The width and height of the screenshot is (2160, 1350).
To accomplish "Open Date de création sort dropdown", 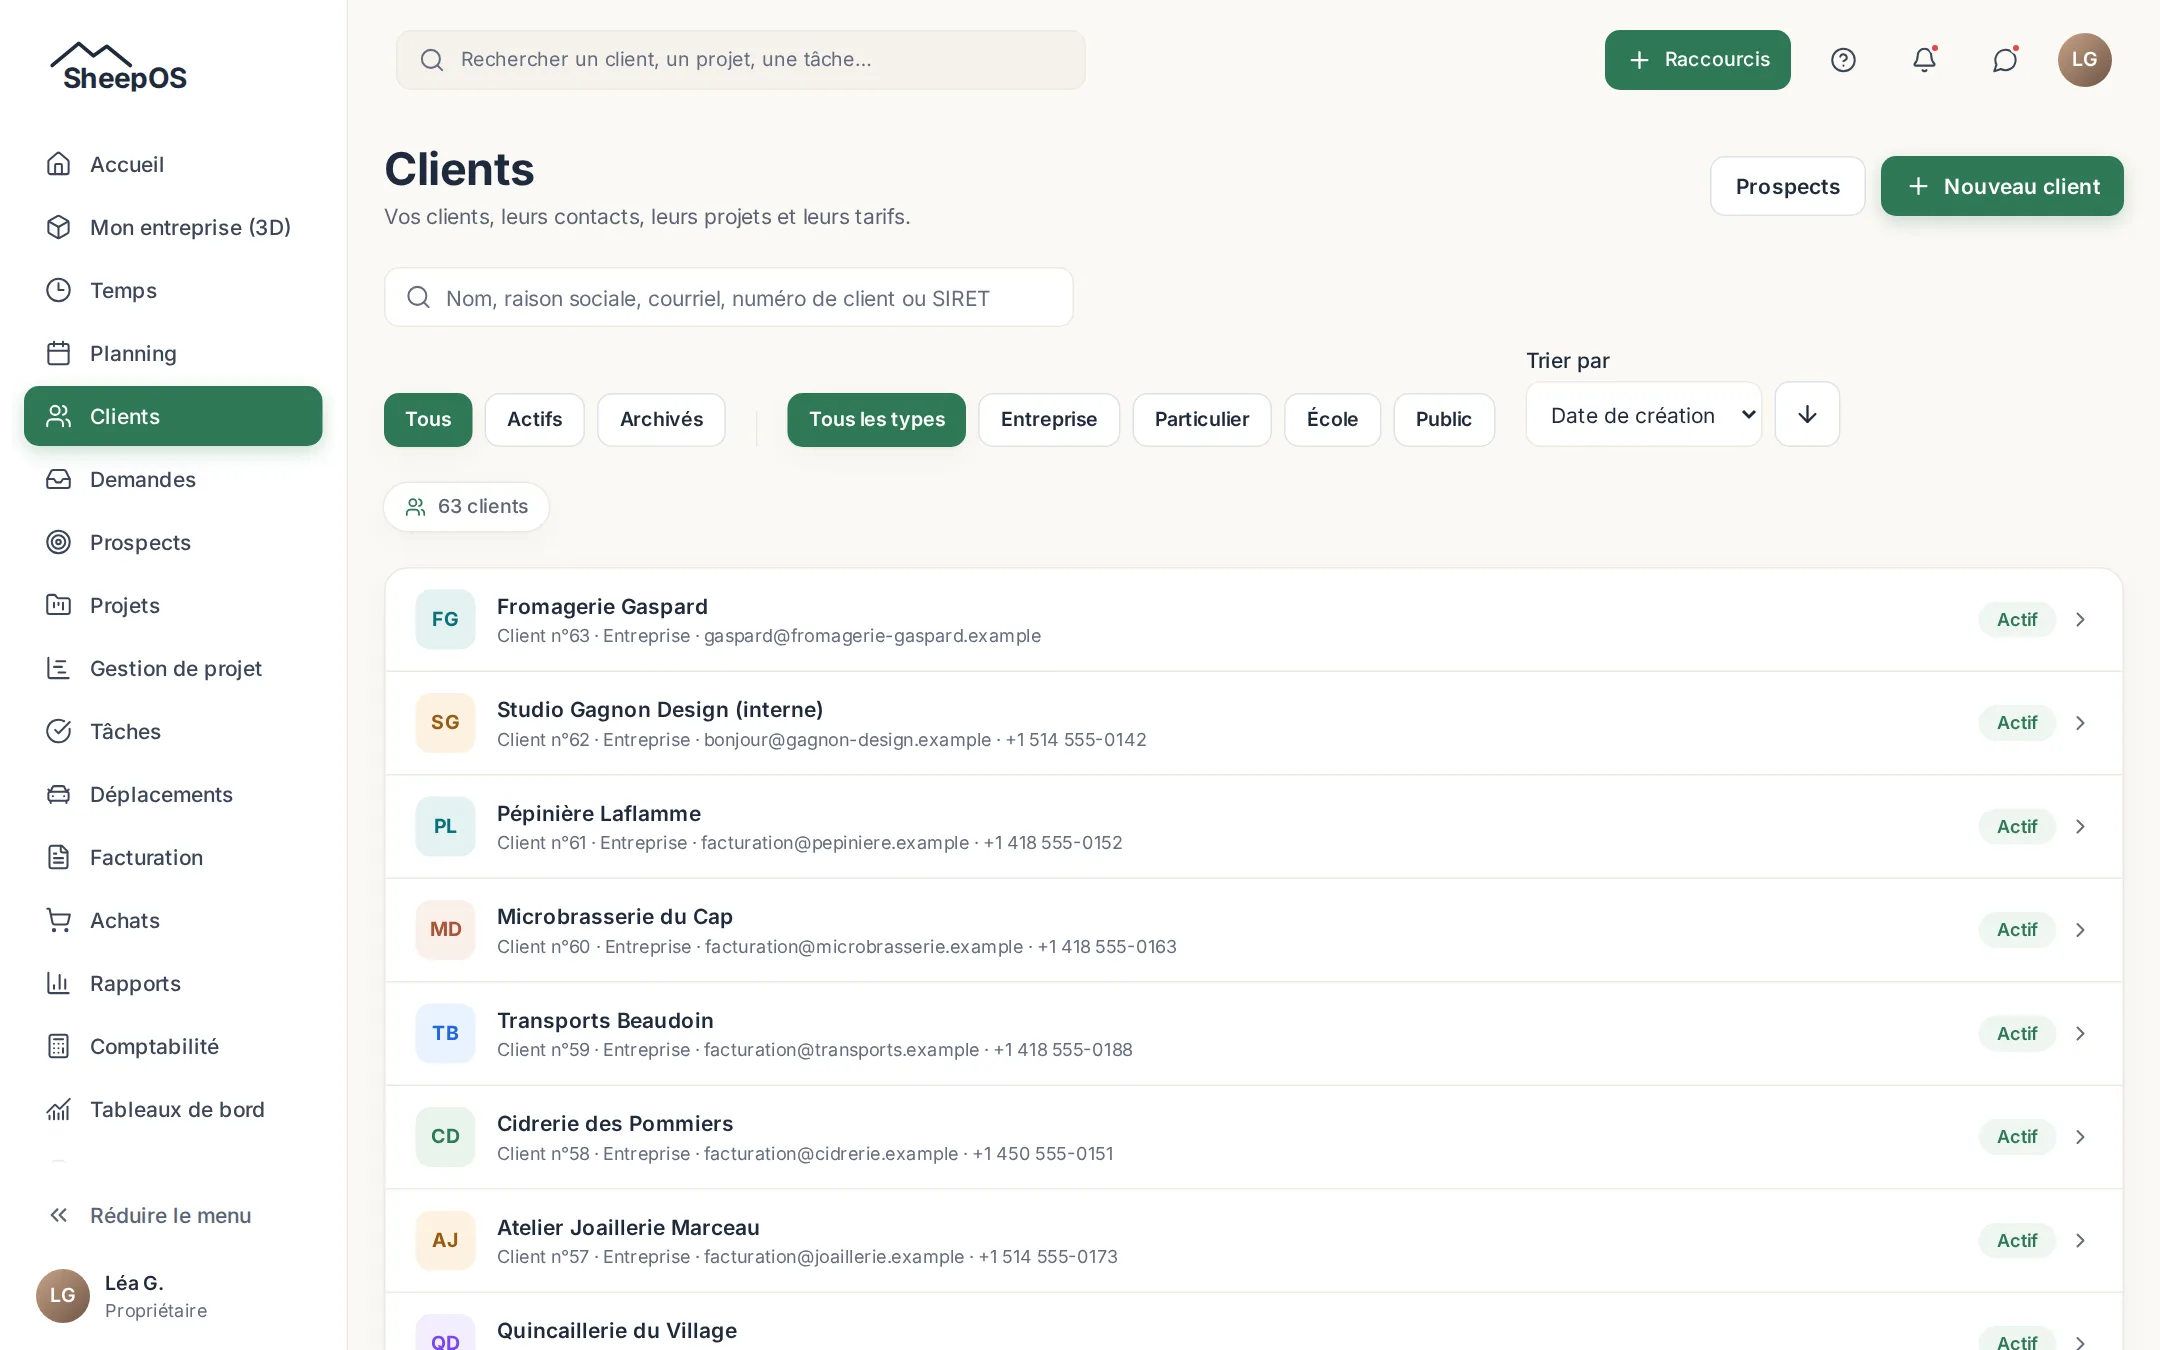I will pyautogui.click(x=1644, y=414).
